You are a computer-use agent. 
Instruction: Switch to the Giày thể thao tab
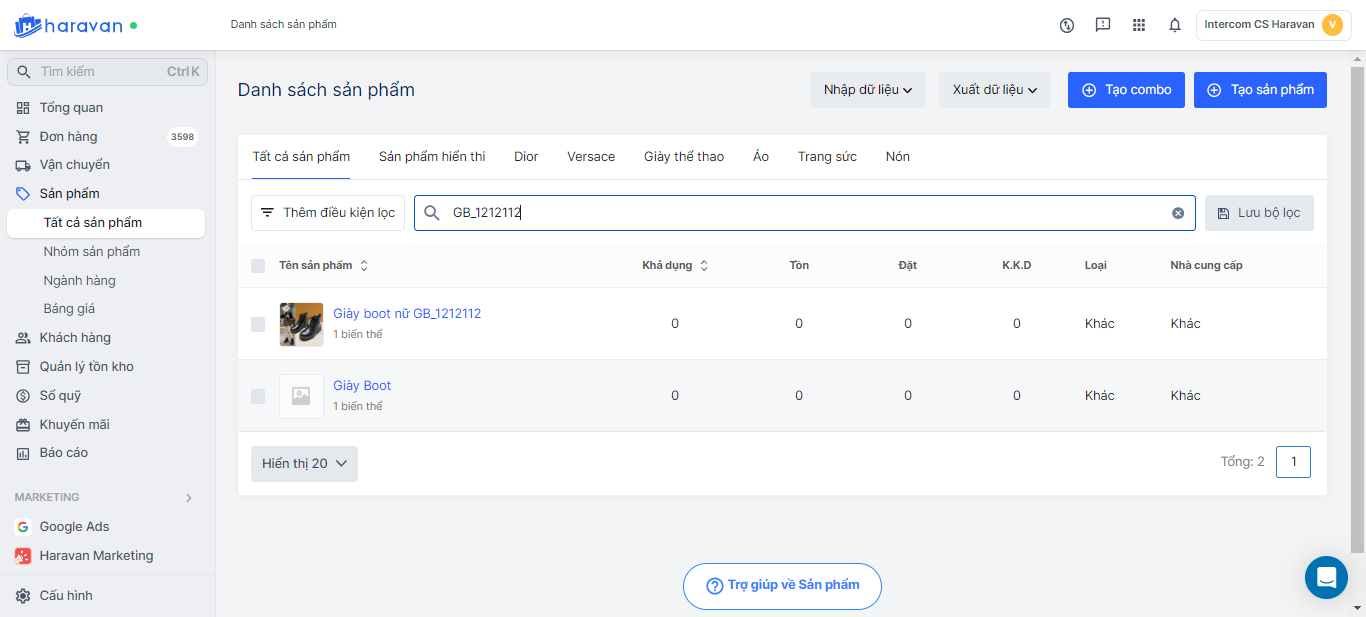(x=684, y=157)
